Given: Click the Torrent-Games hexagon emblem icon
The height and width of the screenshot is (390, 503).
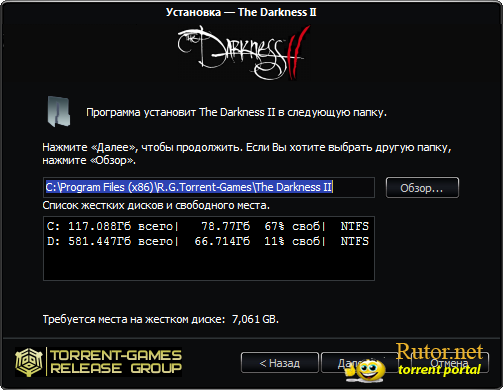Looking at the screenshot, I should click(29, 362).
